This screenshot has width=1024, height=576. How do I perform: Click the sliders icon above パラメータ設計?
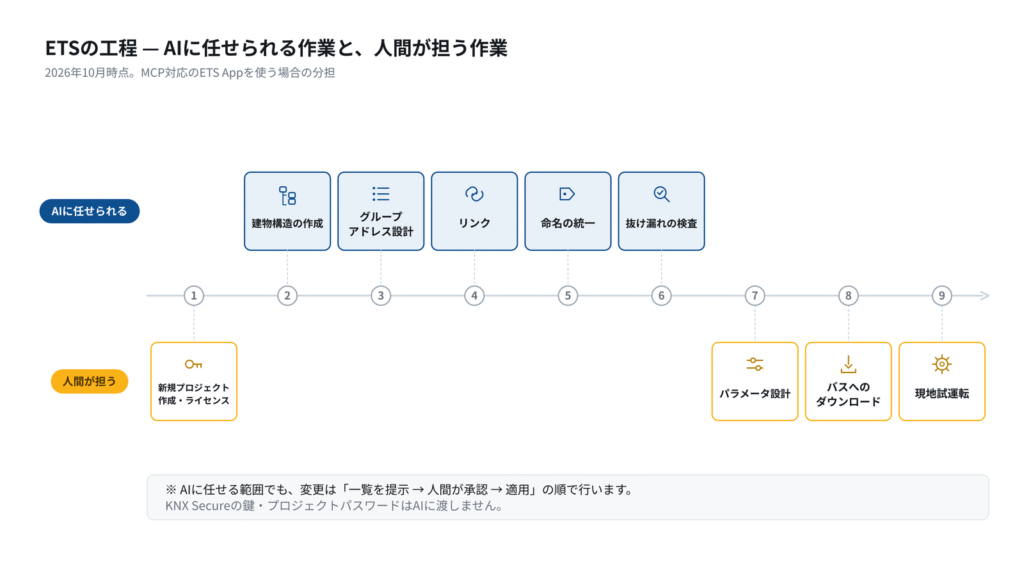pyautogui.click(x=755, y=364)
